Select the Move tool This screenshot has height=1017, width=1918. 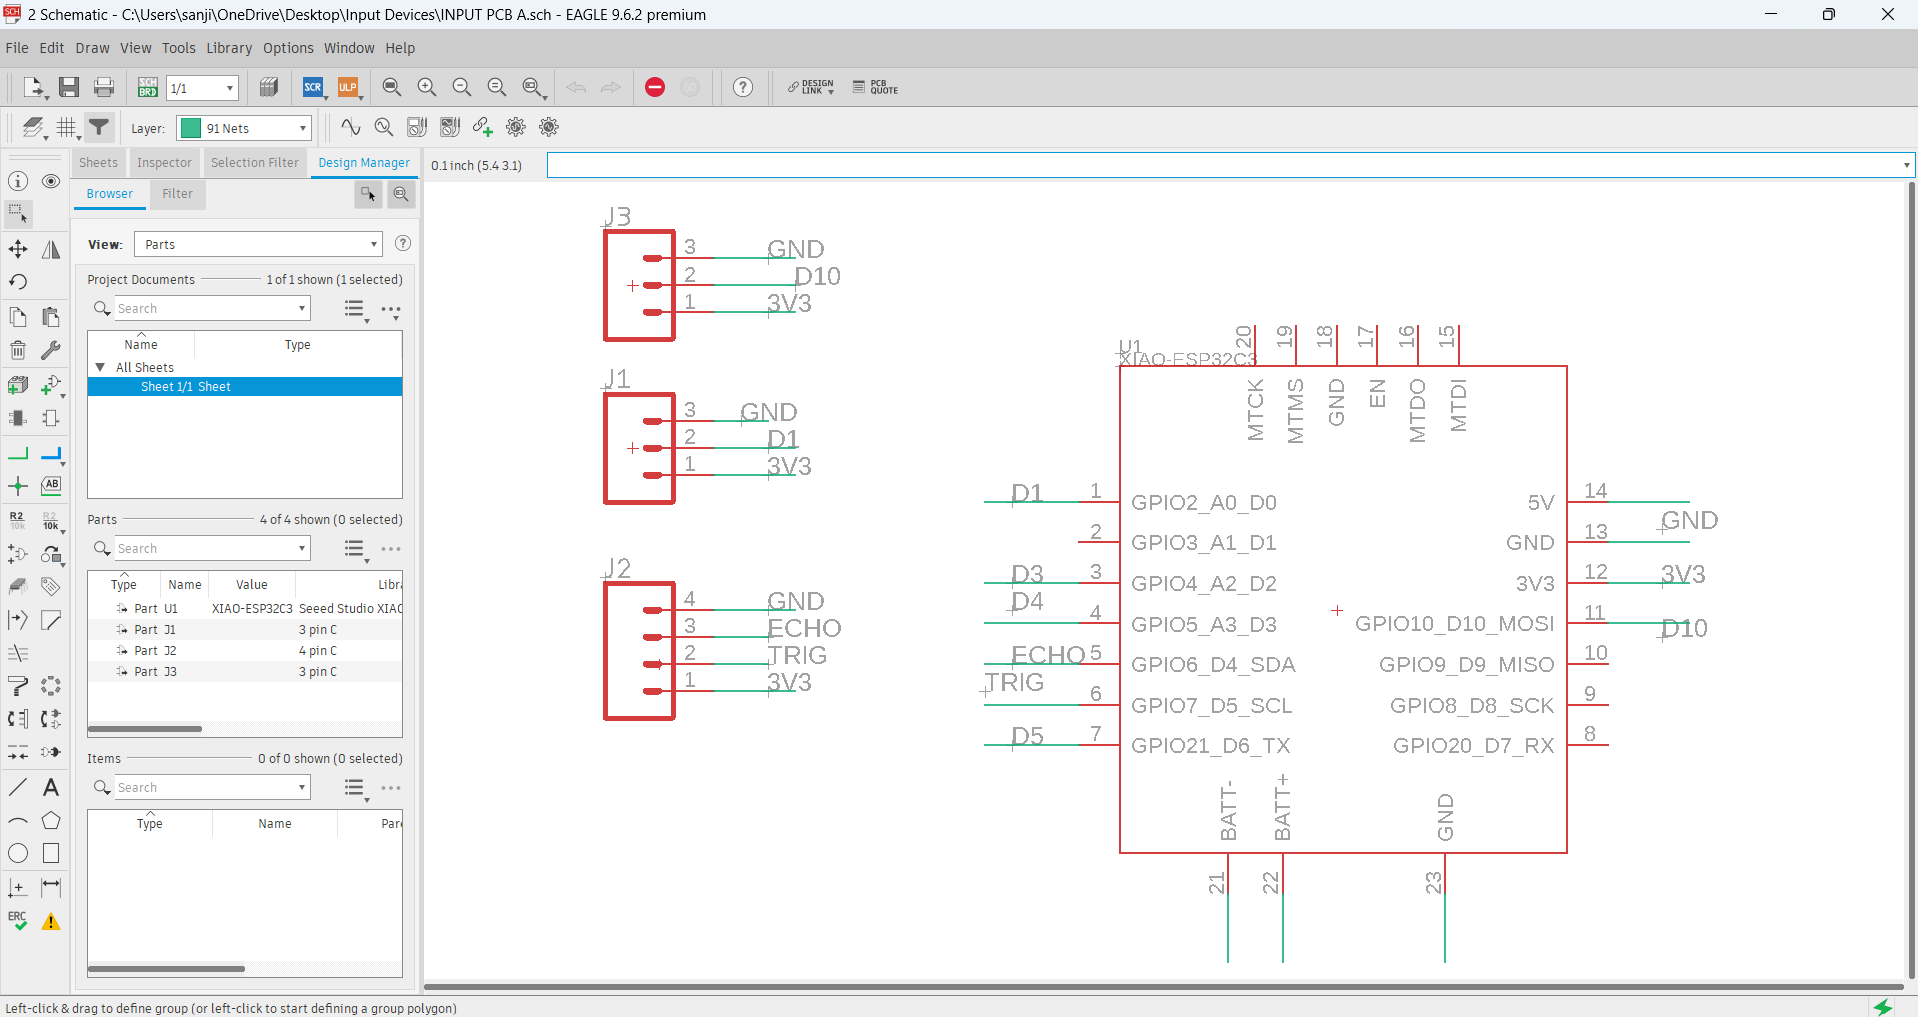[x=18, y=249]
